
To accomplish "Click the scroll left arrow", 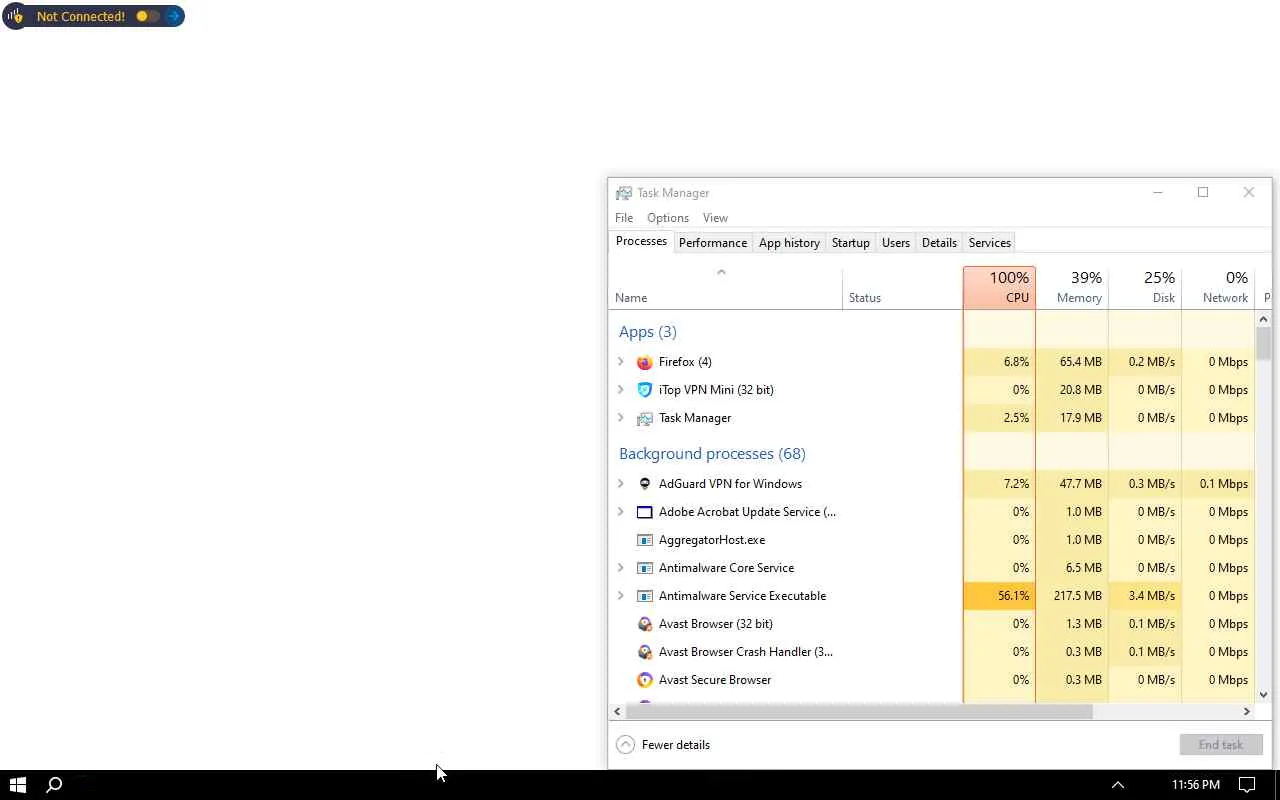I will (617, 712).
